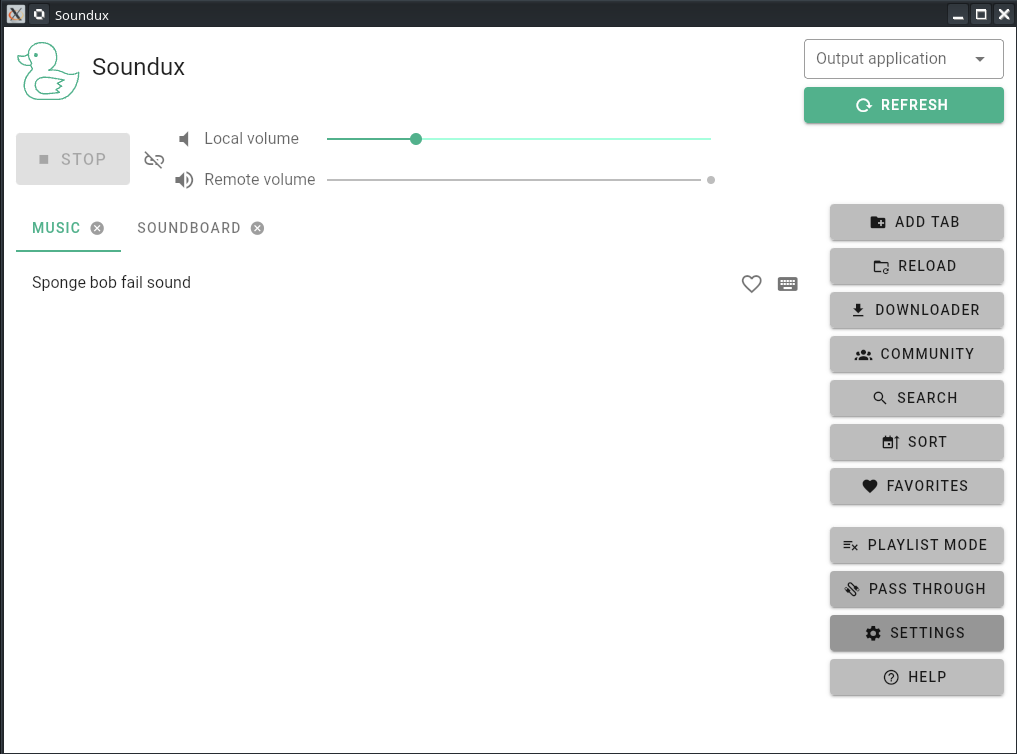The image size is (1017, 754).
Task: Click the Remote volume slider handle
Action: coord(711,180)
